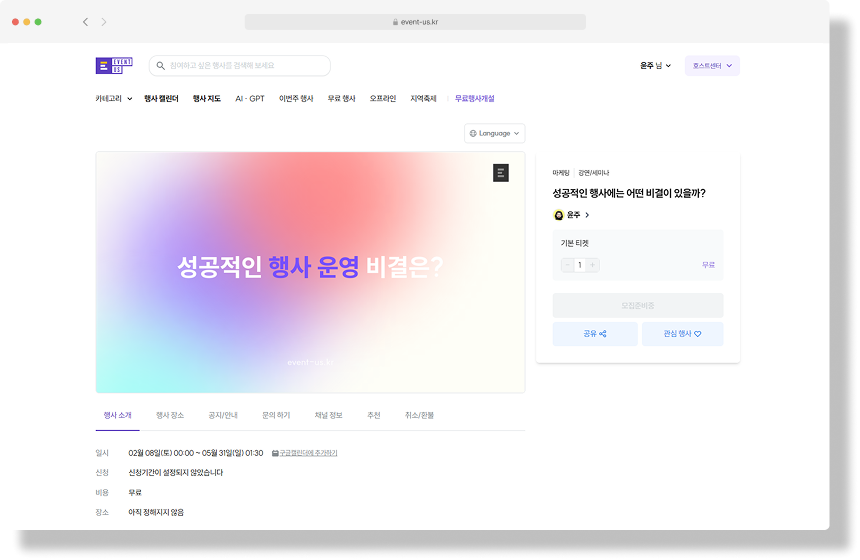Open 행사 지도 menu
860x560 pixels.
click(x=207, y=99)
